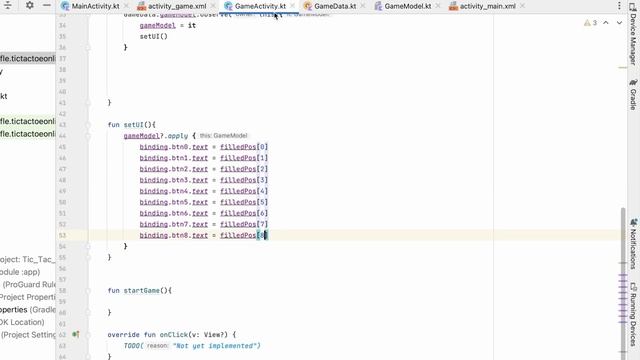Select highlighted tictactoeonli package in Project tree
This screenshot has width=640, height=360.
click(x=27, y=58)
